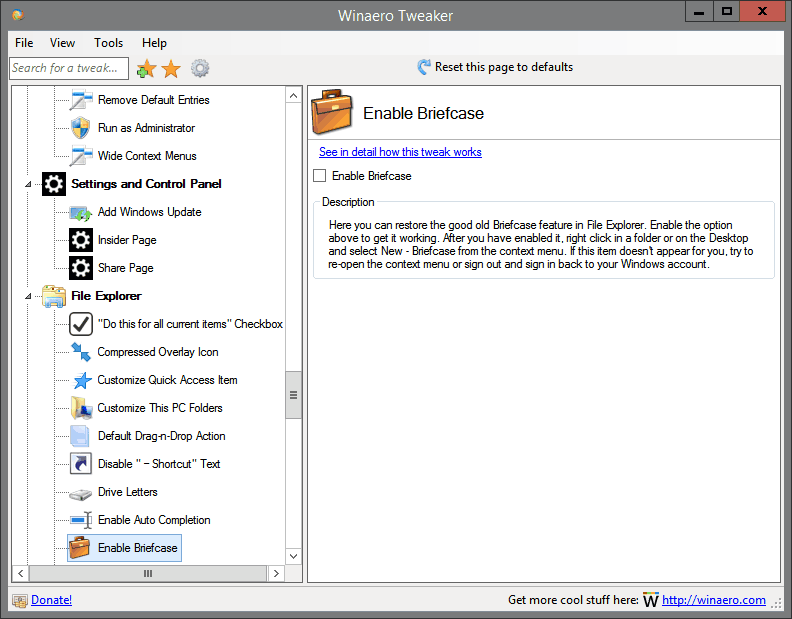Open the http://winaero.com link
Screen dimensions: 792x619
click(714, 600)
